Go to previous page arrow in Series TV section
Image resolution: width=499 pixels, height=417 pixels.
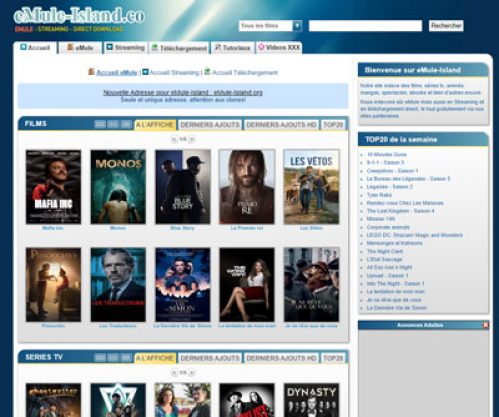pyautogui.click(x=174, y=373)
